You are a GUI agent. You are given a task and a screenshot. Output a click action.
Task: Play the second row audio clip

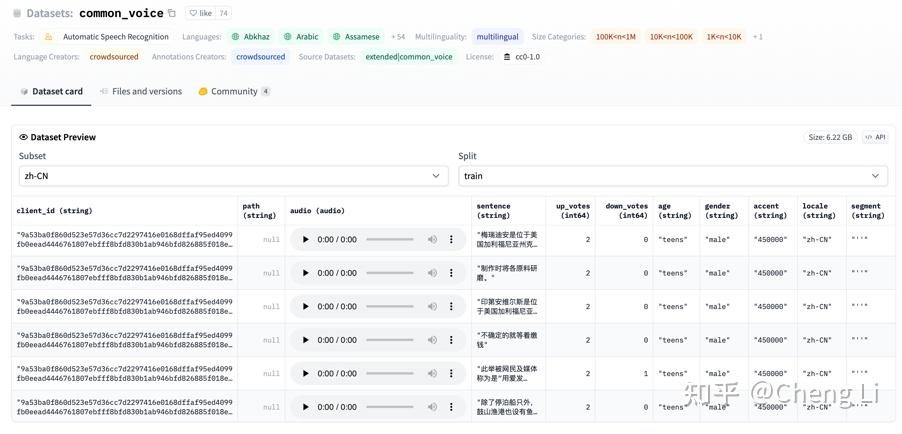coord(305,273)
